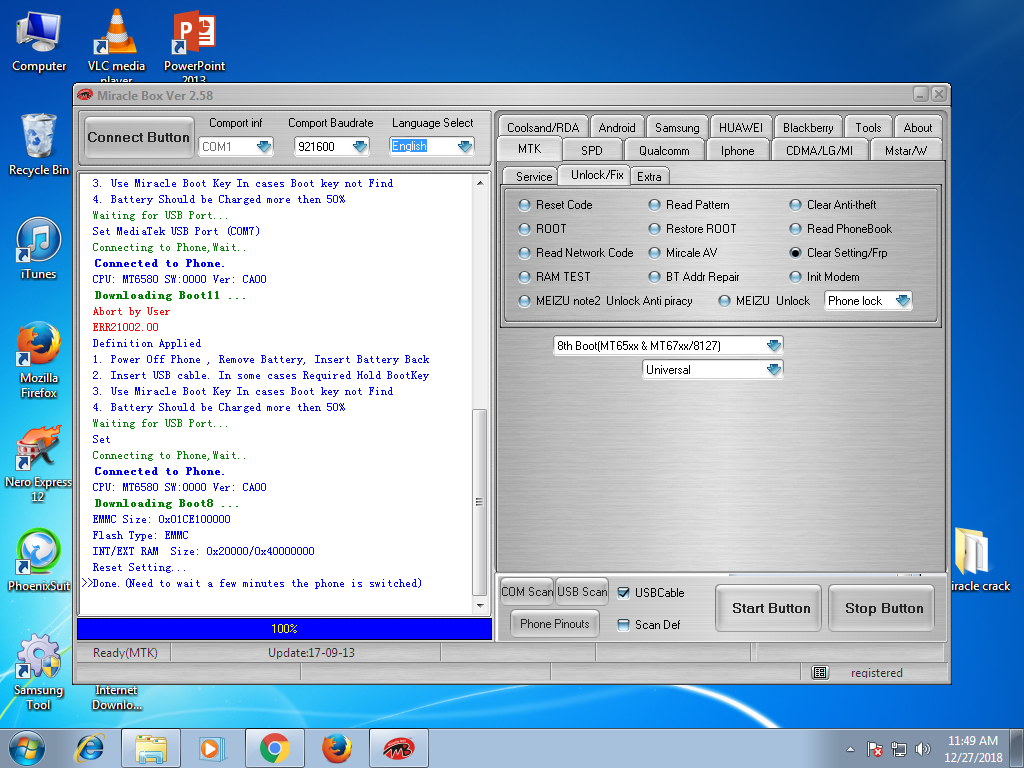Open Windows Media Player from taskbar

point(212,748)
